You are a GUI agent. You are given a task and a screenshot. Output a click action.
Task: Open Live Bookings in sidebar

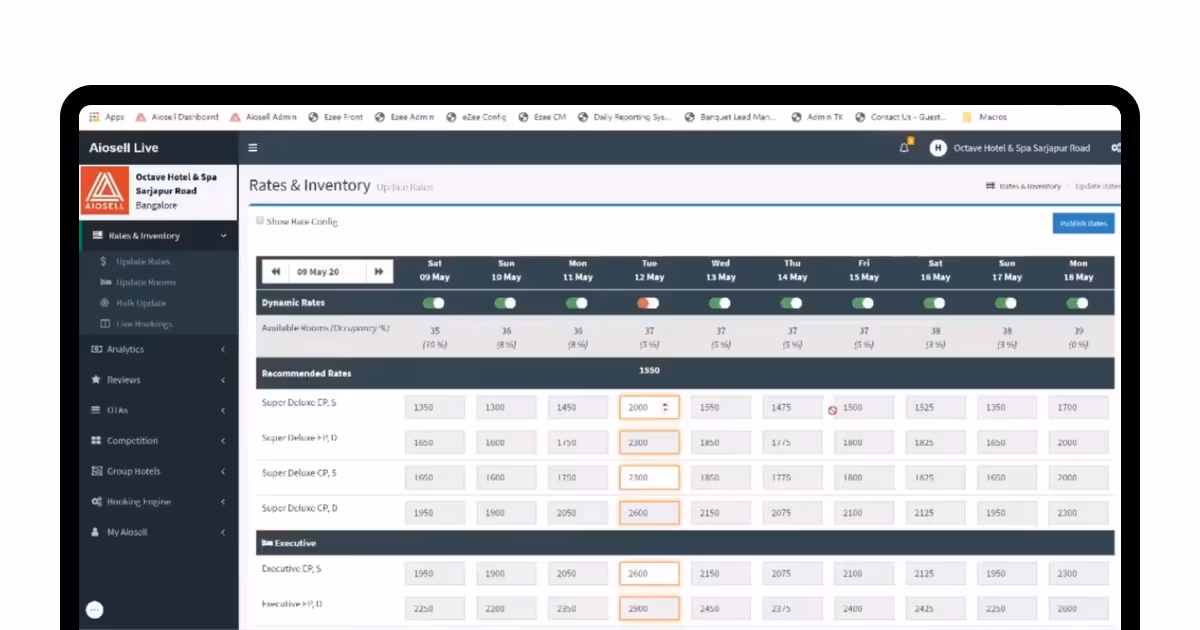143,324
